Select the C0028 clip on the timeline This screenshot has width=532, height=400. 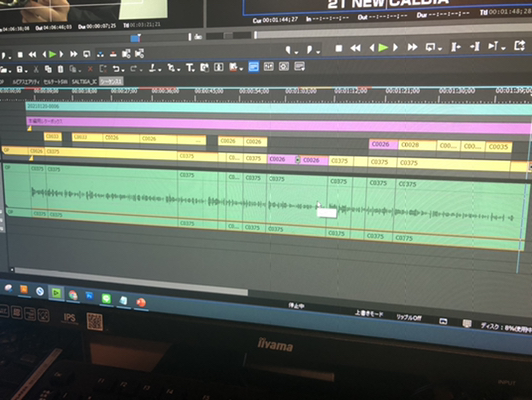coord(417,145)
